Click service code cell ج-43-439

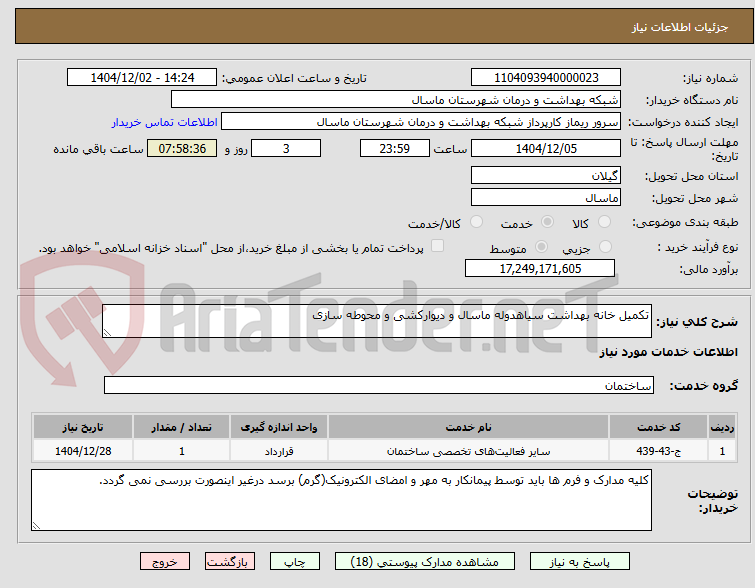point(658,451)
